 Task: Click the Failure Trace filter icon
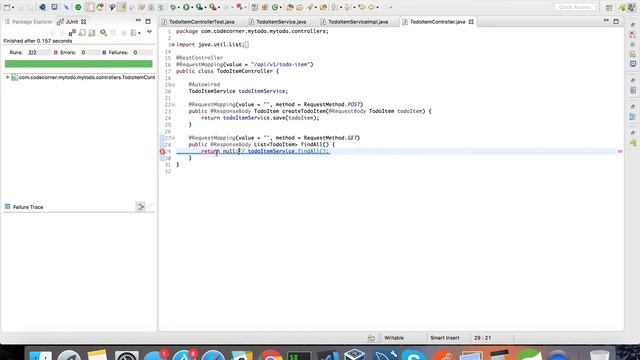140,207
